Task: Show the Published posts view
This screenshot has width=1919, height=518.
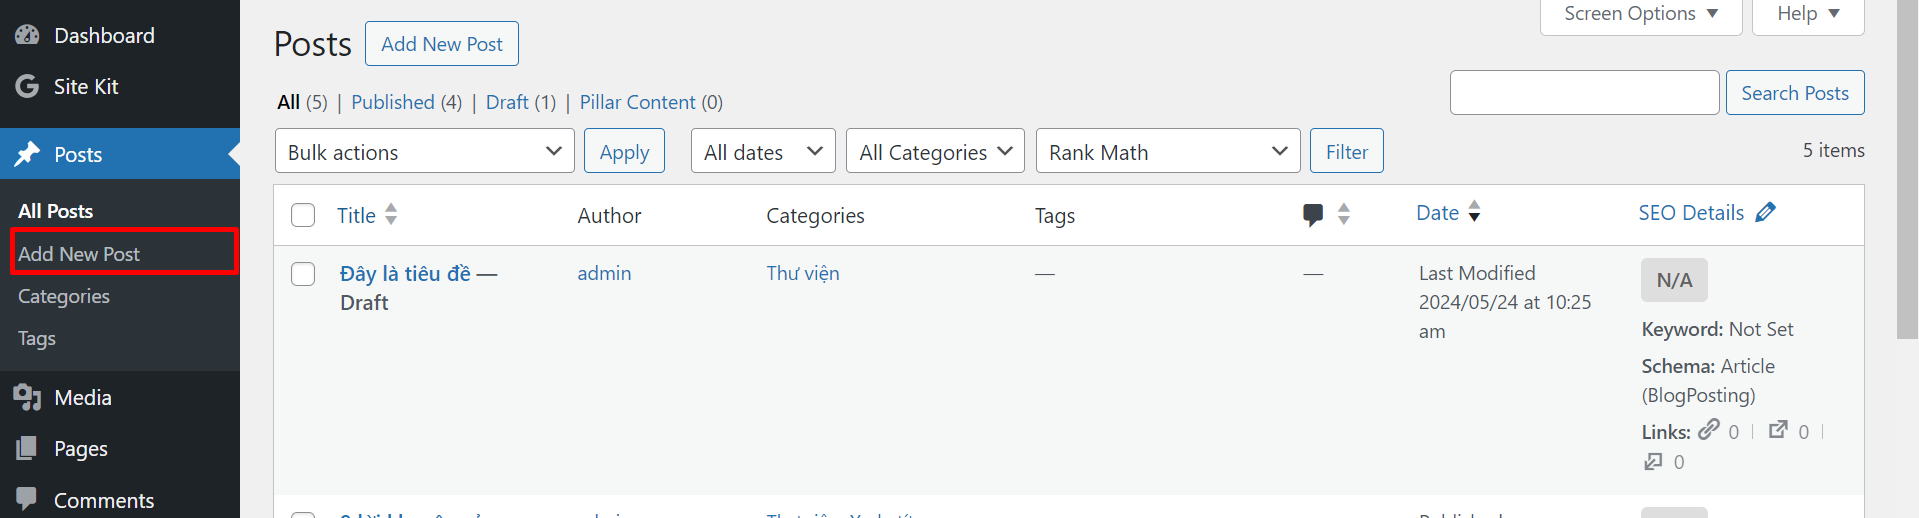Action: [x=393, y=102]
